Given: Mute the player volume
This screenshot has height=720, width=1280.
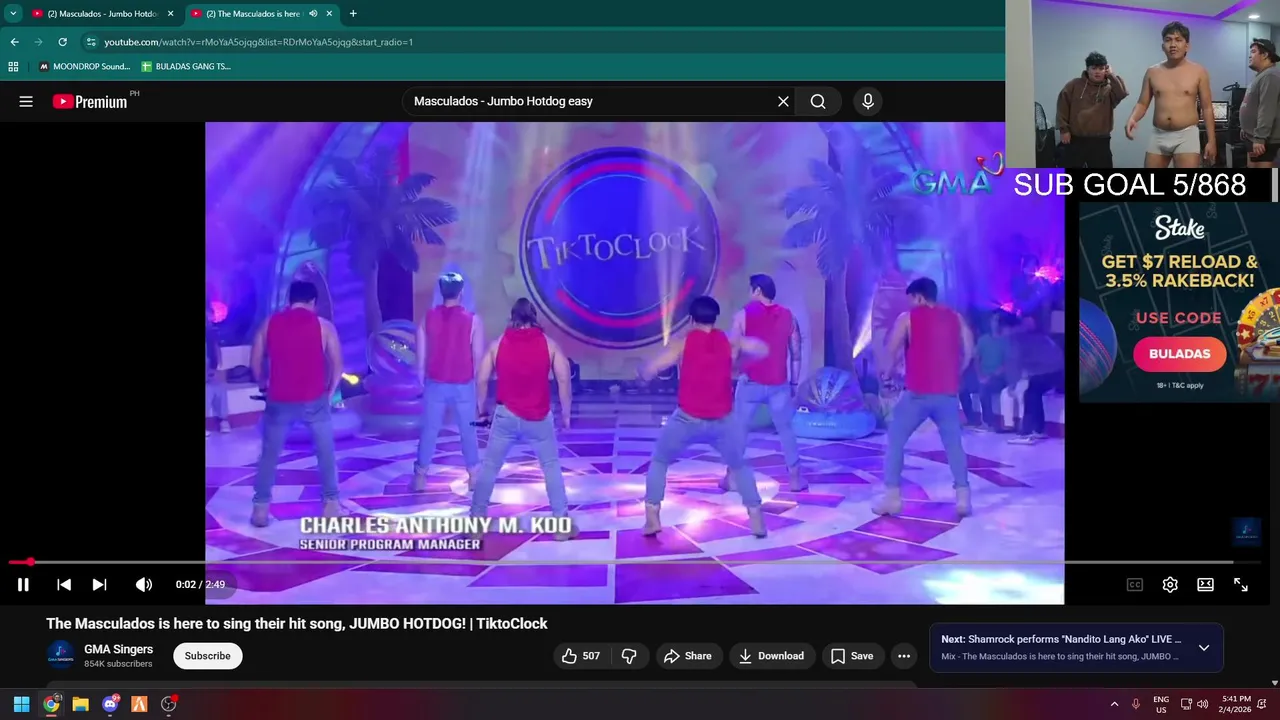Looking at the screenshot, I should [x=144, y=584].
